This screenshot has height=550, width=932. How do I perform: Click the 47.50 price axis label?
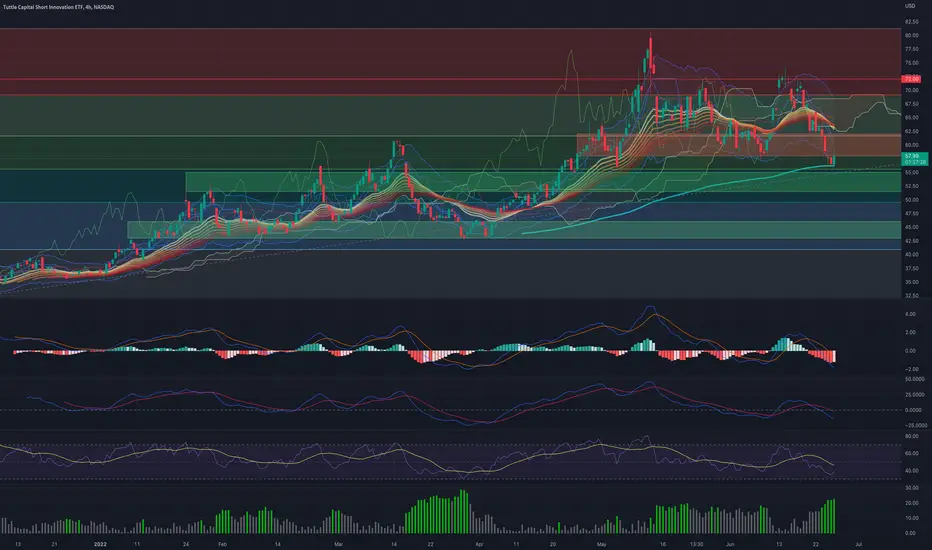click(x=911, y=213)
